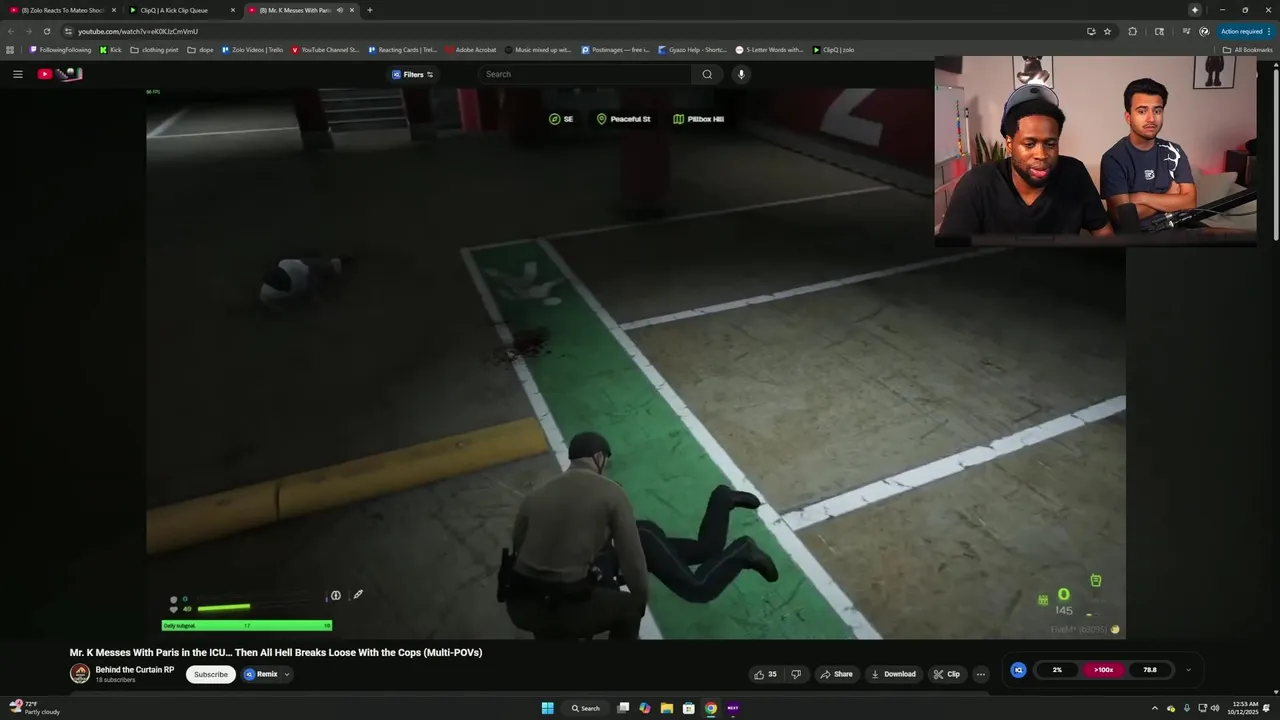Click the Windows taskbar Search box
The image size is (1280, 720).
(586, 708)
